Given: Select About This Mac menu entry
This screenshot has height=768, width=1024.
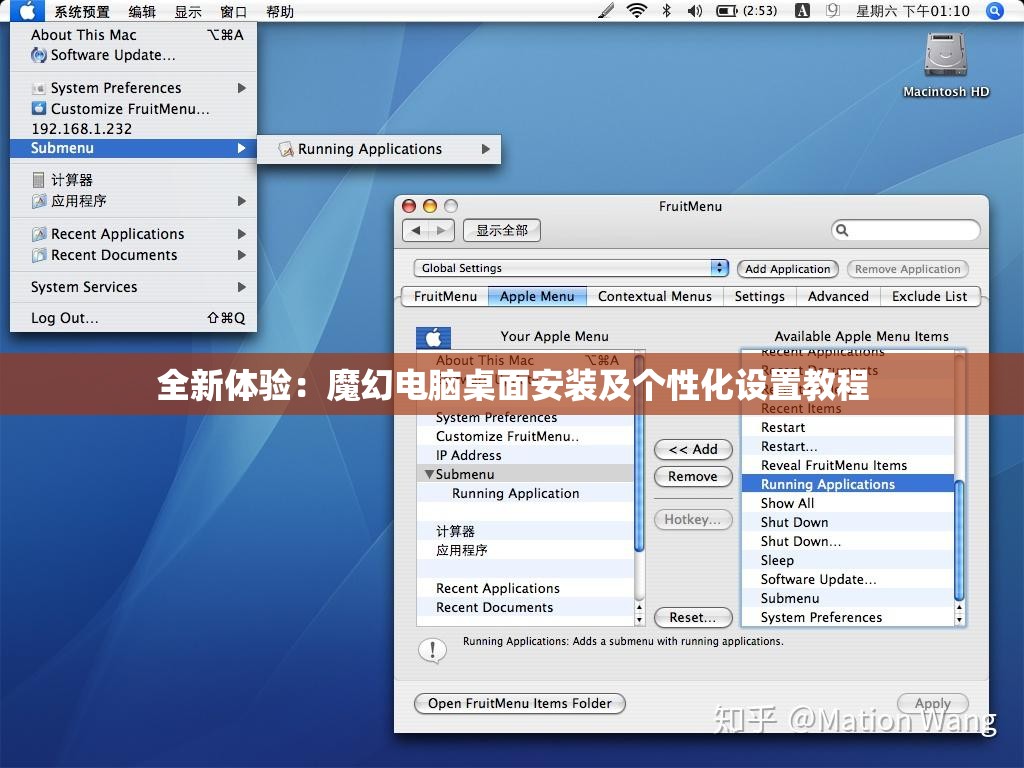Looking at the screenshot, I should [x=133, y=35].
